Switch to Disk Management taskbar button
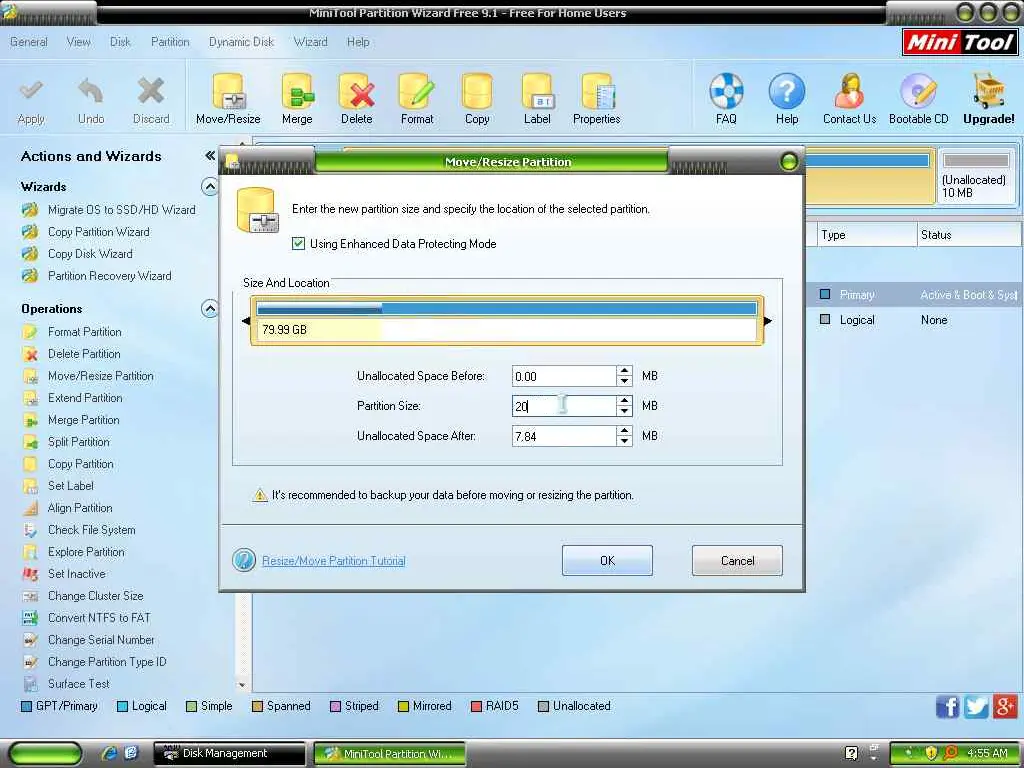This screenshot has height=768, width=1024. click(229, 753)
